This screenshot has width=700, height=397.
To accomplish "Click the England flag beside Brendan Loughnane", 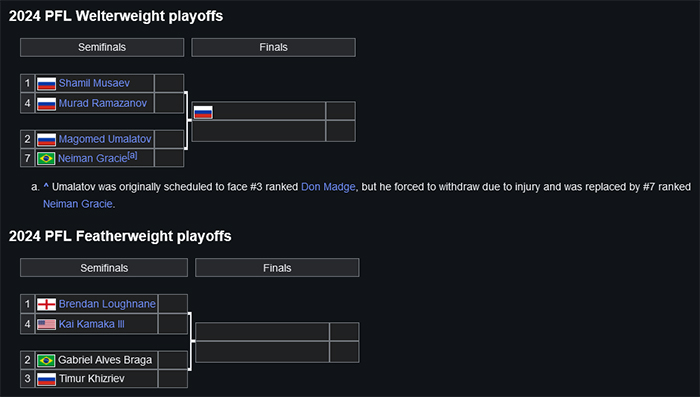I will tap(46, 304).
